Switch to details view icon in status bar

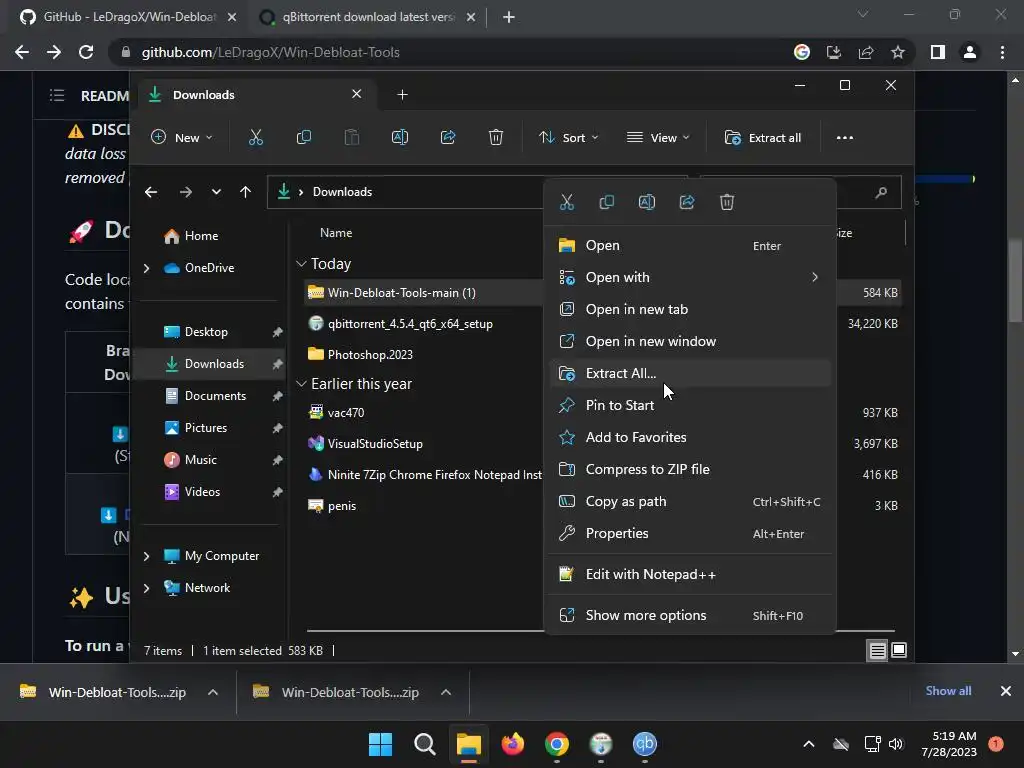coord(877,650)
